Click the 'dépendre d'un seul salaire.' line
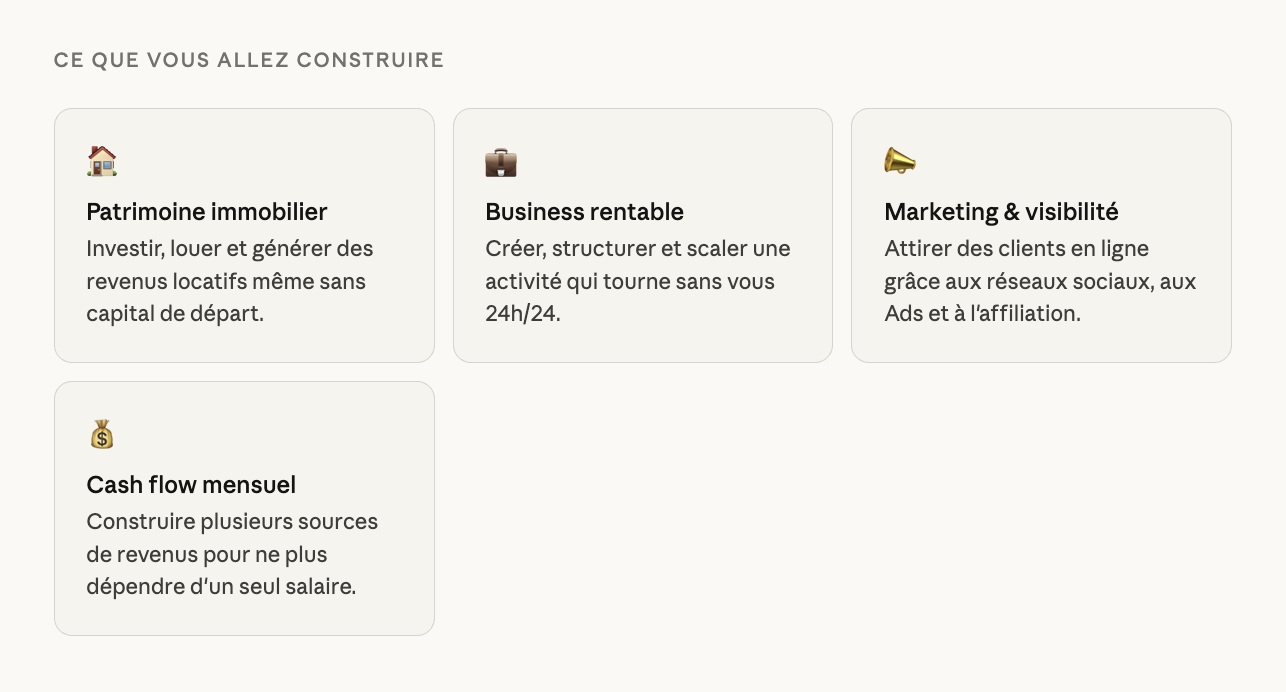 [221, 587]
